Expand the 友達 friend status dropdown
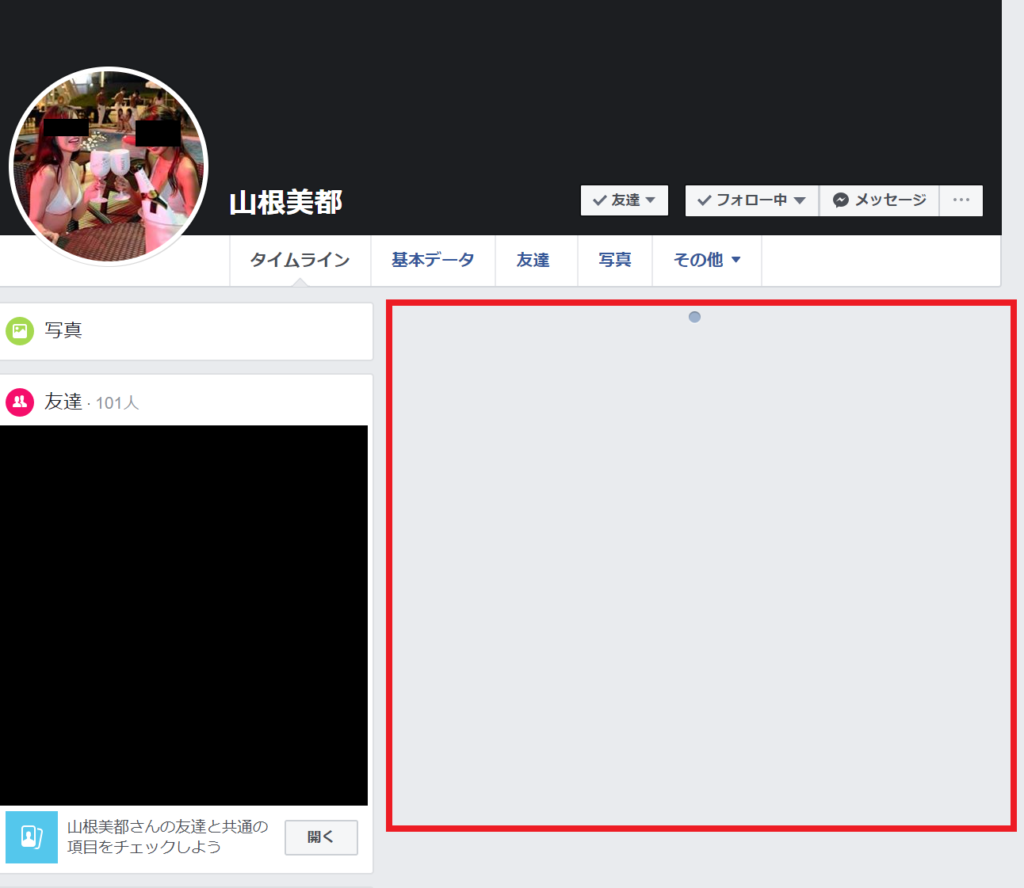Screen dimensions: 1024x888 tap(624, 200)
